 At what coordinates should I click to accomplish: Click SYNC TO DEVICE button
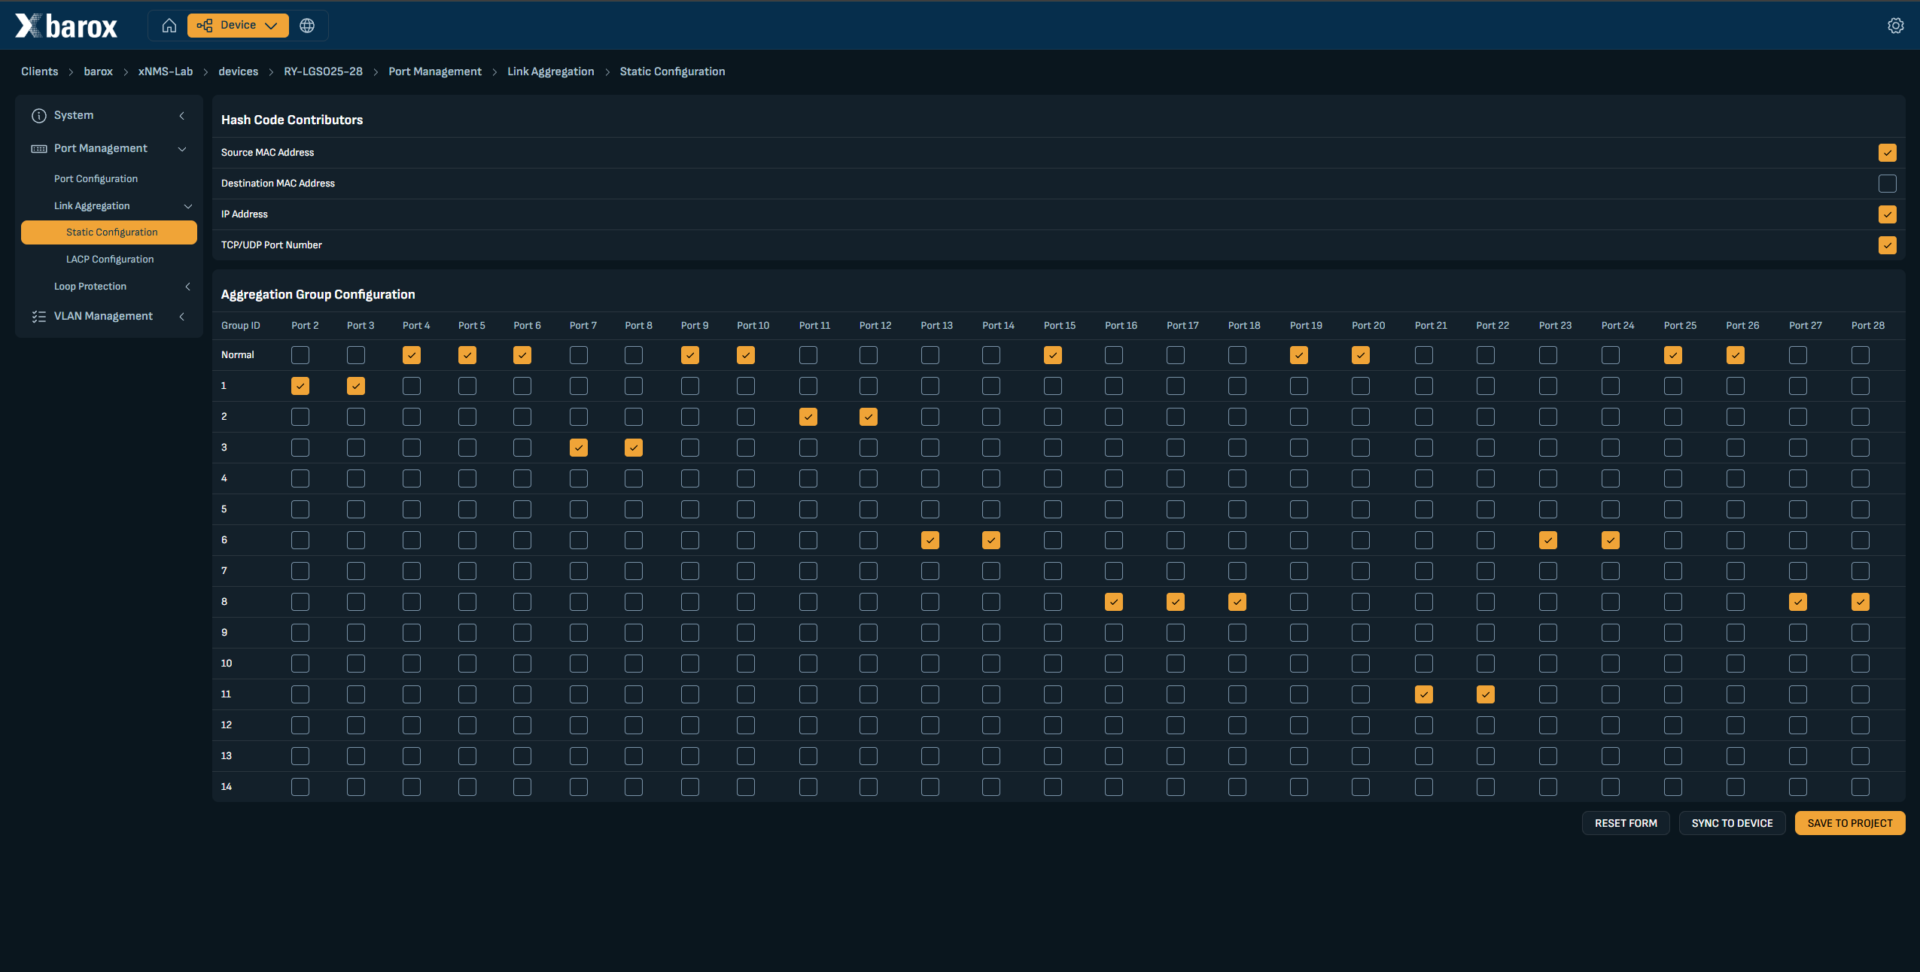1732,823
